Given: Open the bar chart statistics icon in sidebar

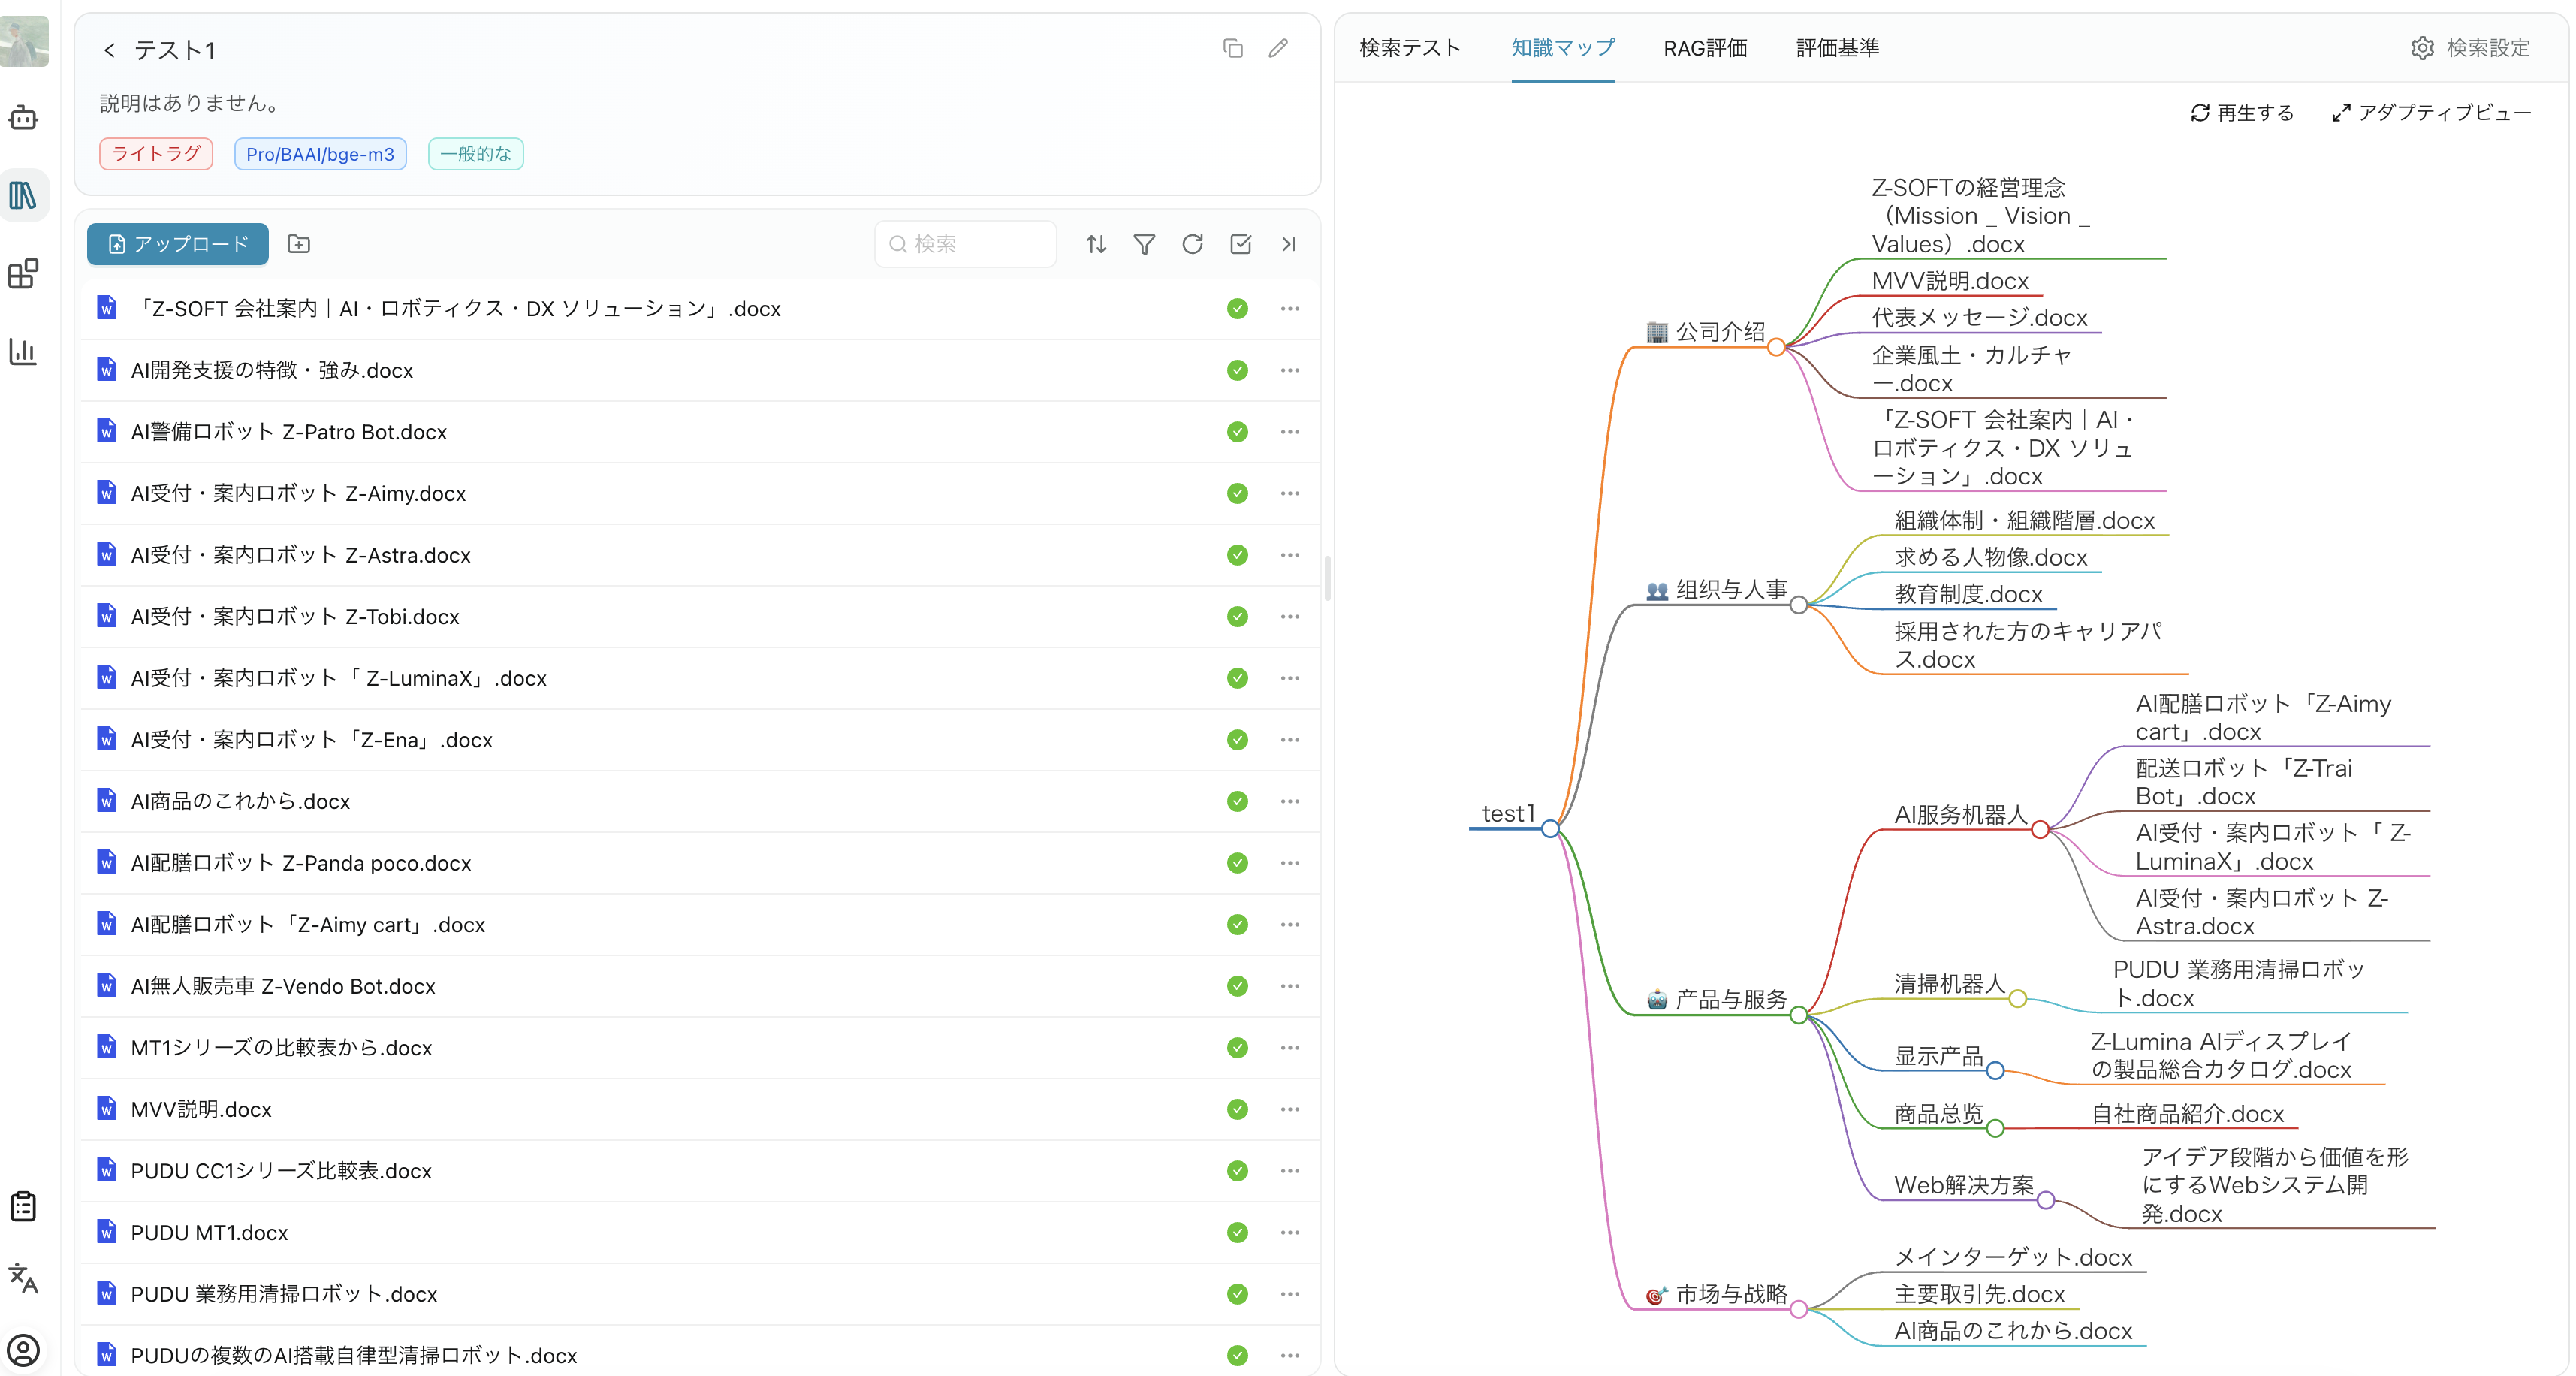Looking at the screenshot, I should tap(23, 351).
